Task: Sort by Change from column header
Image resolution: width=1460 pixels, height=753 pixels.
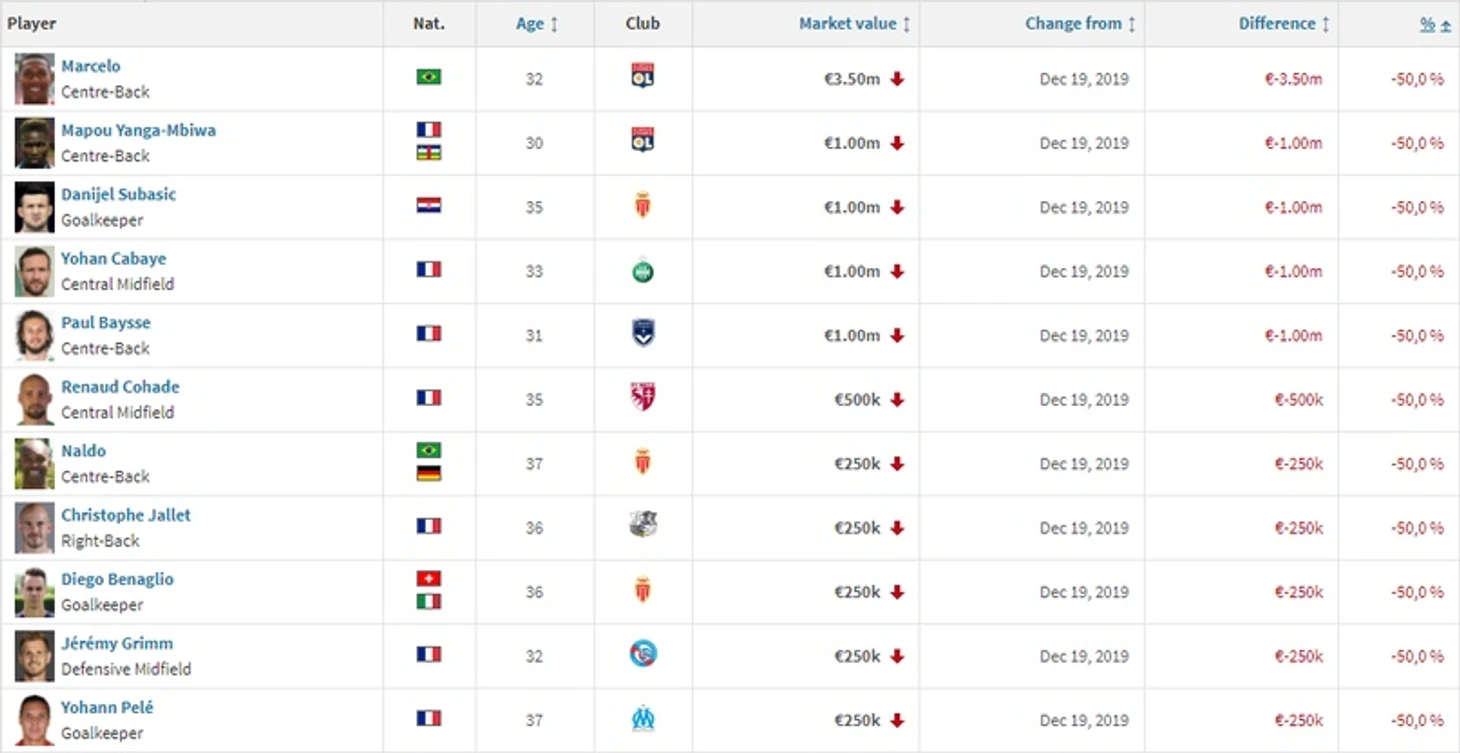Action: tap(1081, 24)
